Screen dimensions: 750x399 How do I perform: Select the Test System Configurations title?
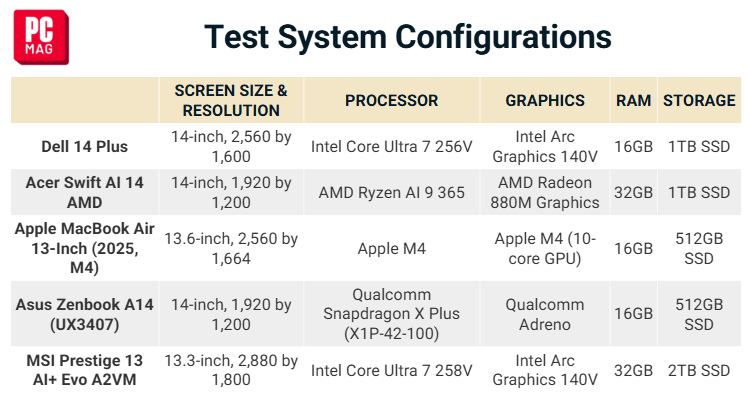click(x=408, y=37)
